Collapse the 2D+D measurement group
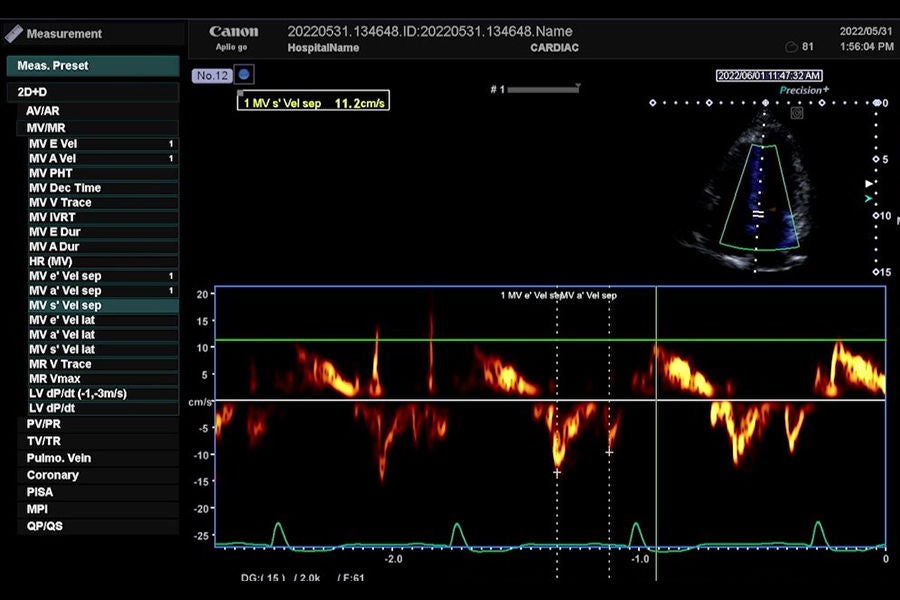 93,92
